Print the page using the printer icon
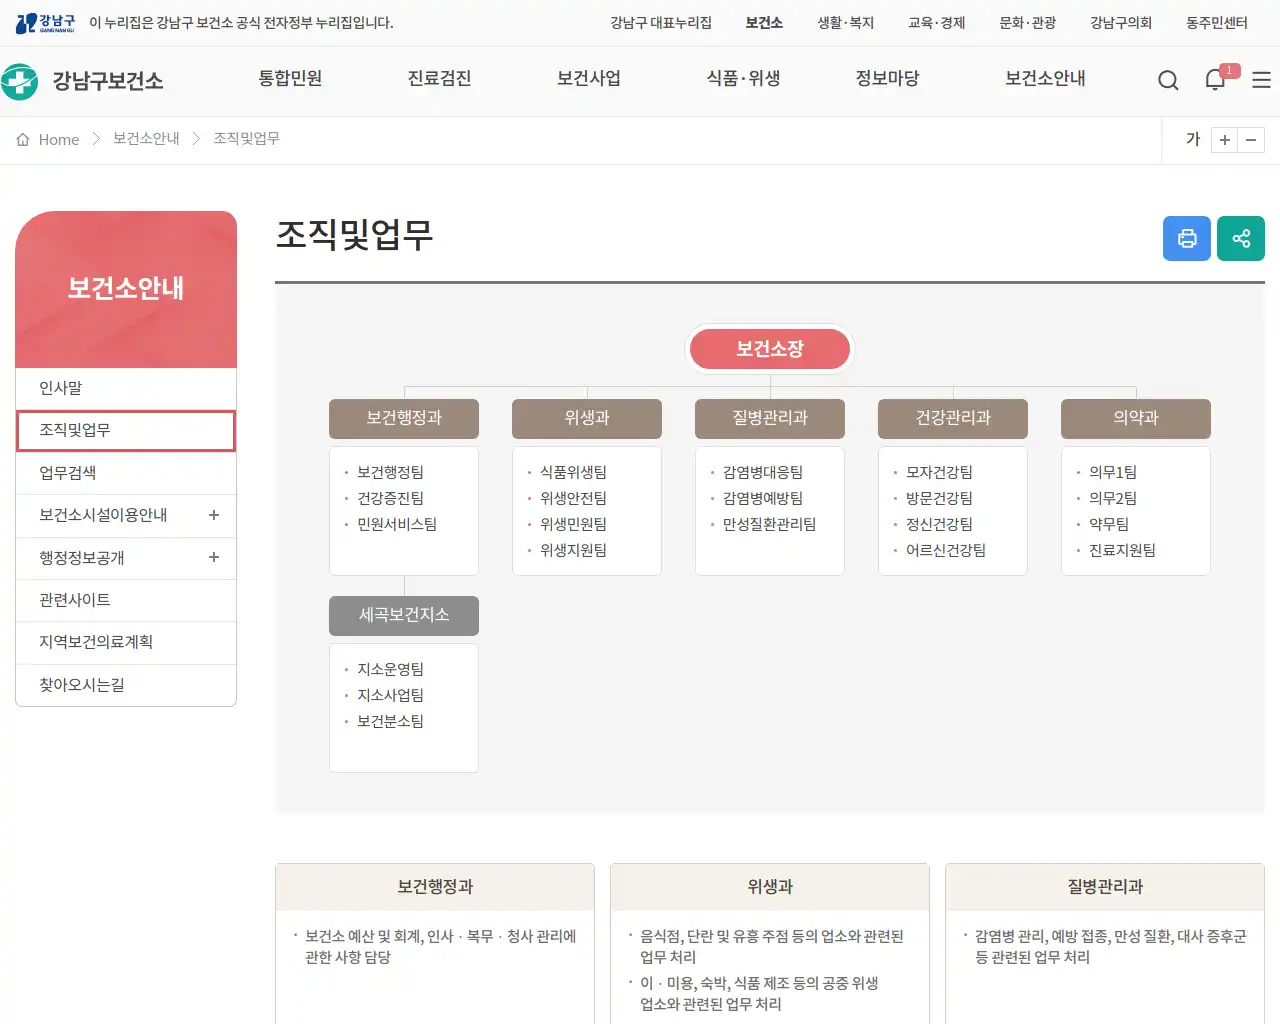This screenshot has width=1280, height=1024. click(1187, 238)
